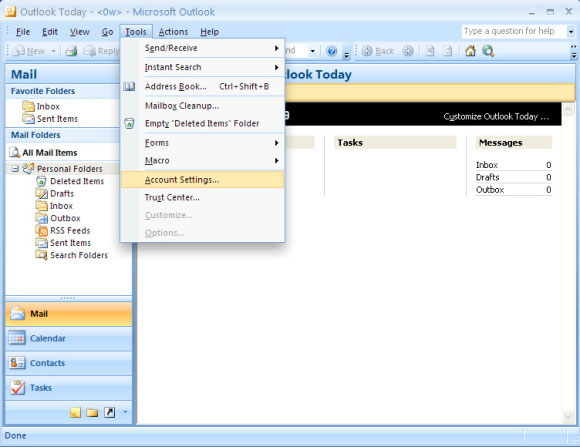The image size is (580, 447).
Task: Click the Back navigation button
Action: [378, 51]
